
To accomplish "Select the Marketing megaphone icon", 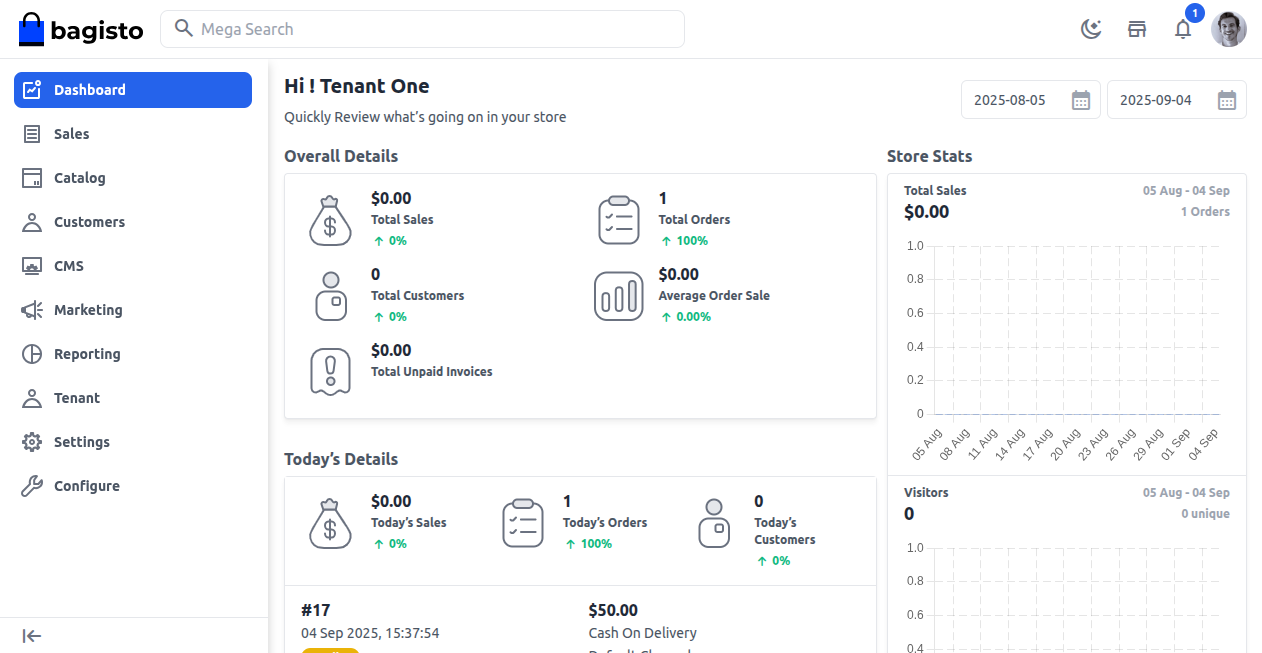I will point(31,310).
